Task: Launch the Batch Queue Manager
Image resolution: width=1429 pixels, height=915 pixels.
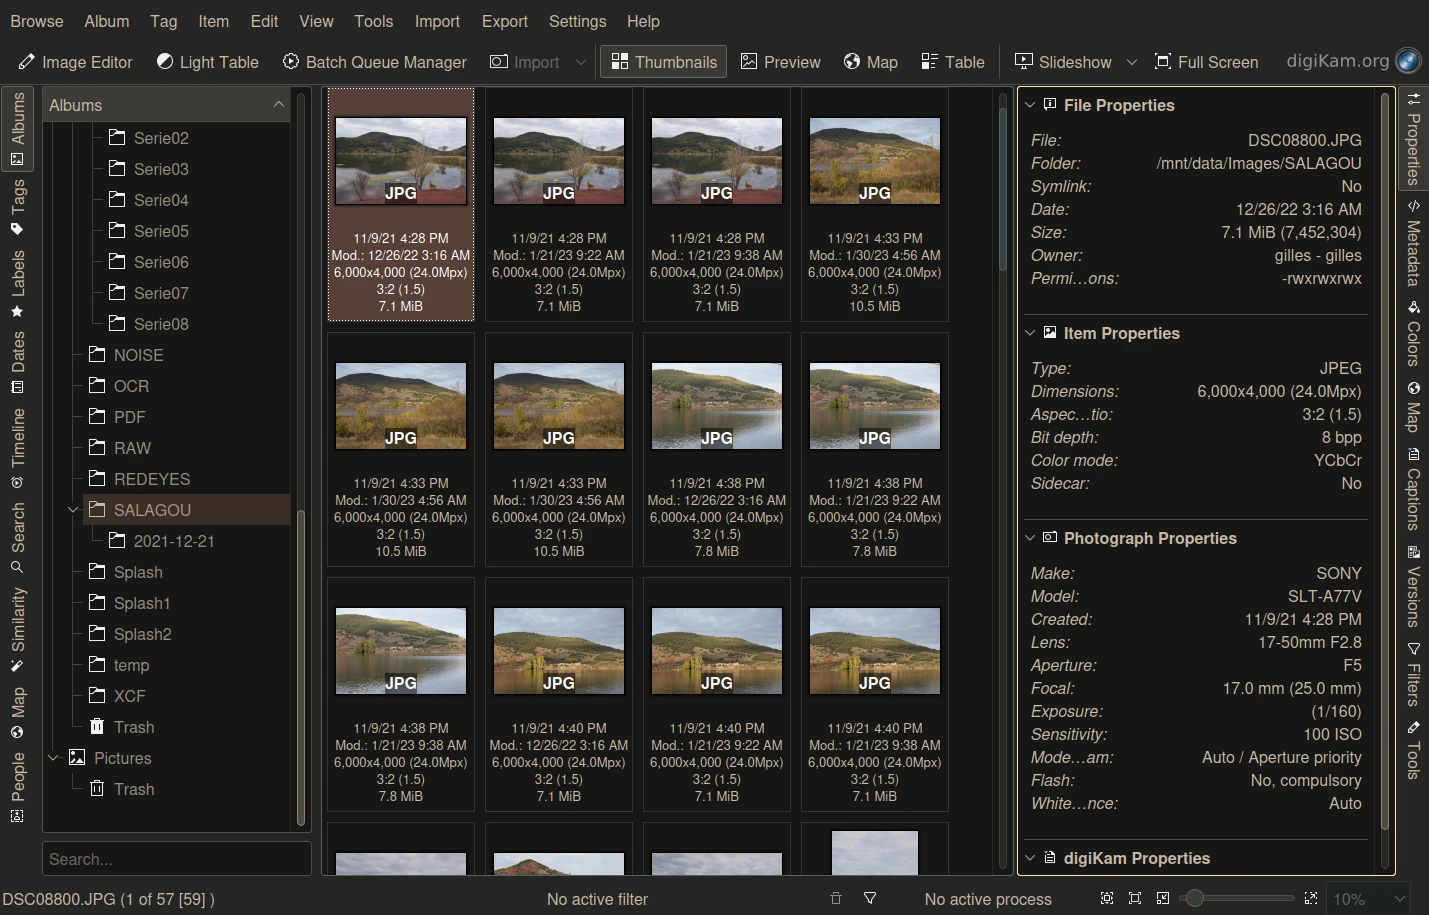Action: click(x=374, y=62)
